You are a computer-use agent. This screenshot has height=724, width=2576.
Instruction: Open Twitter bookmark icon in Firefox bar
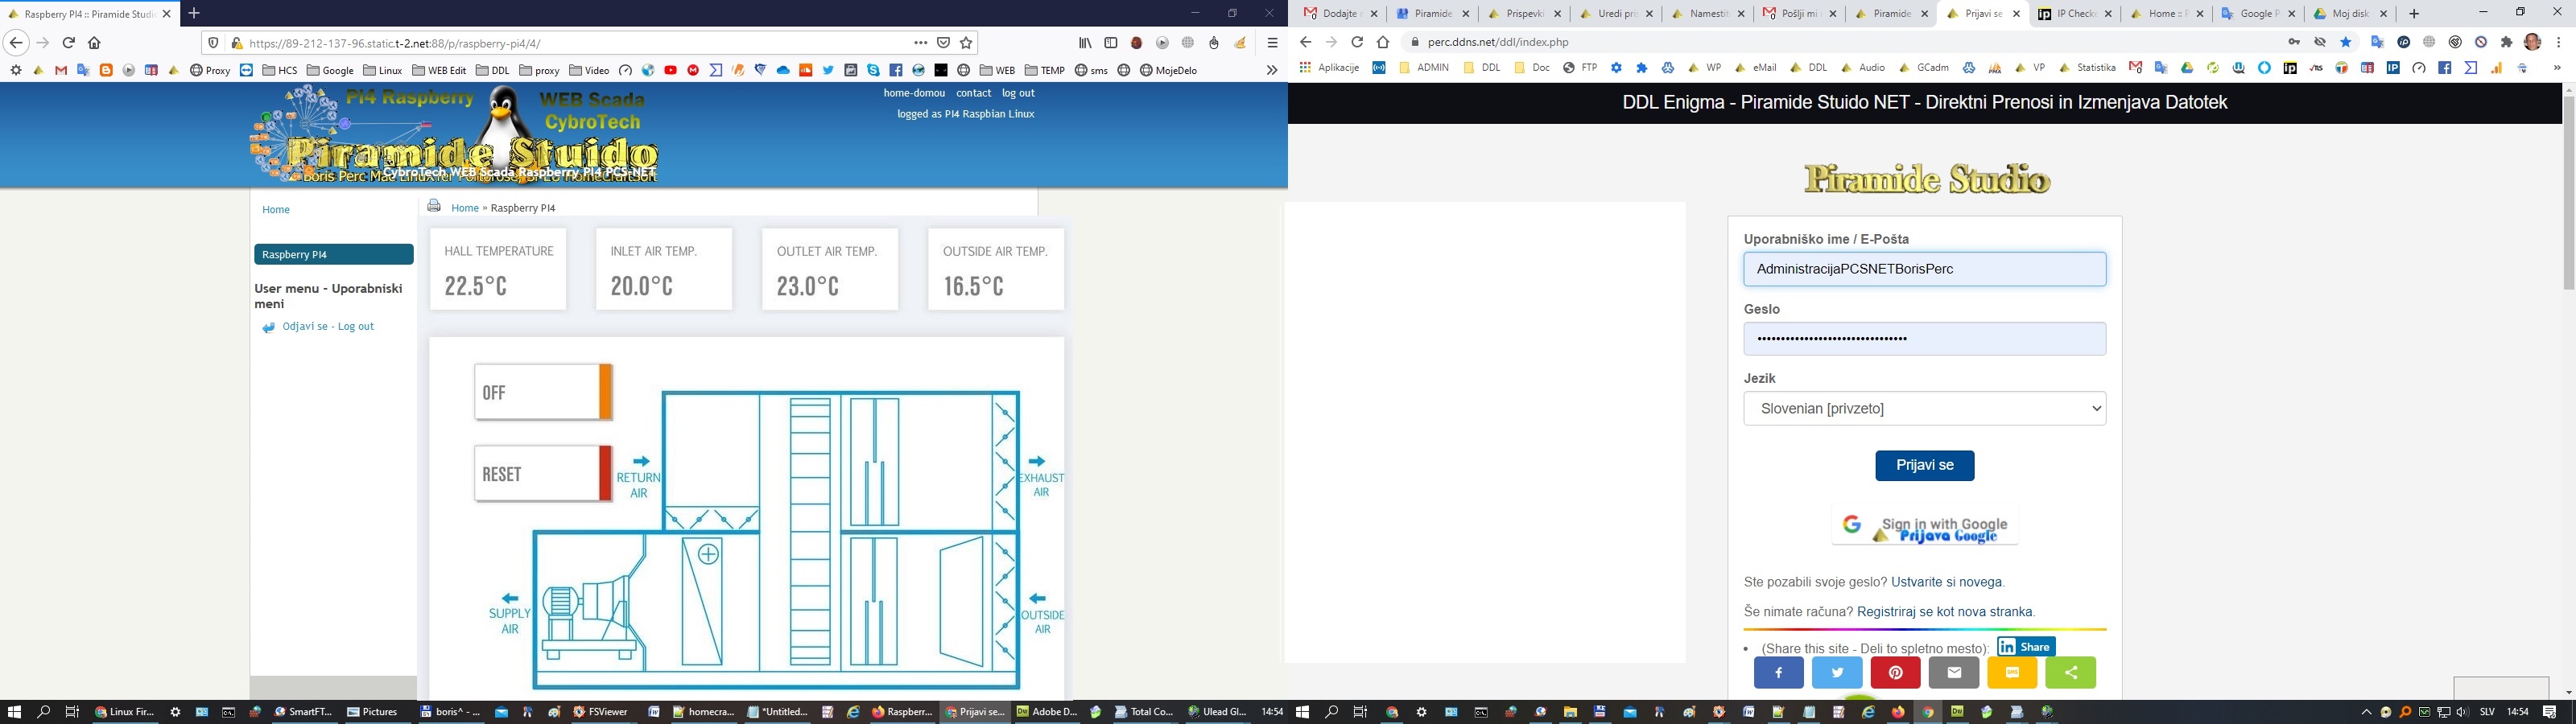click(x=828, y=70)
